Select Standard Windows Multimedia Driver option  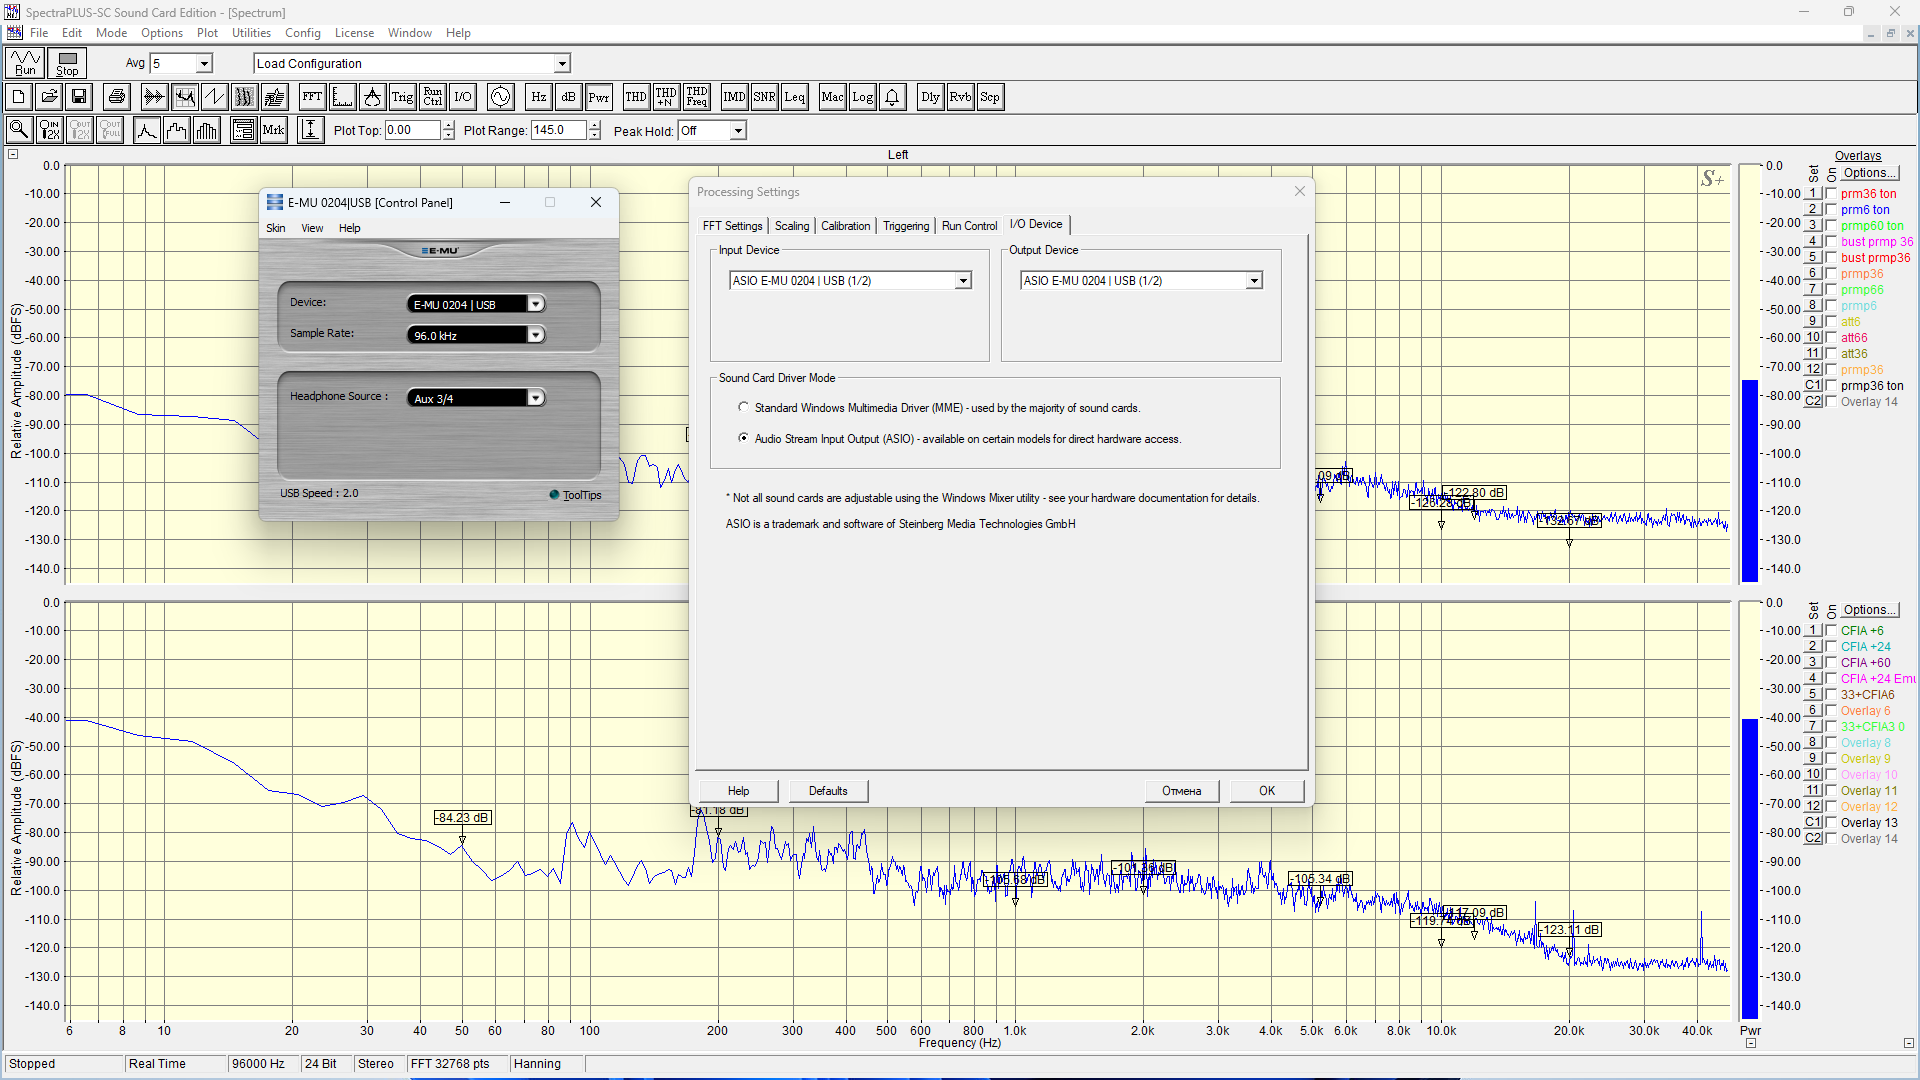coord(743,407)
